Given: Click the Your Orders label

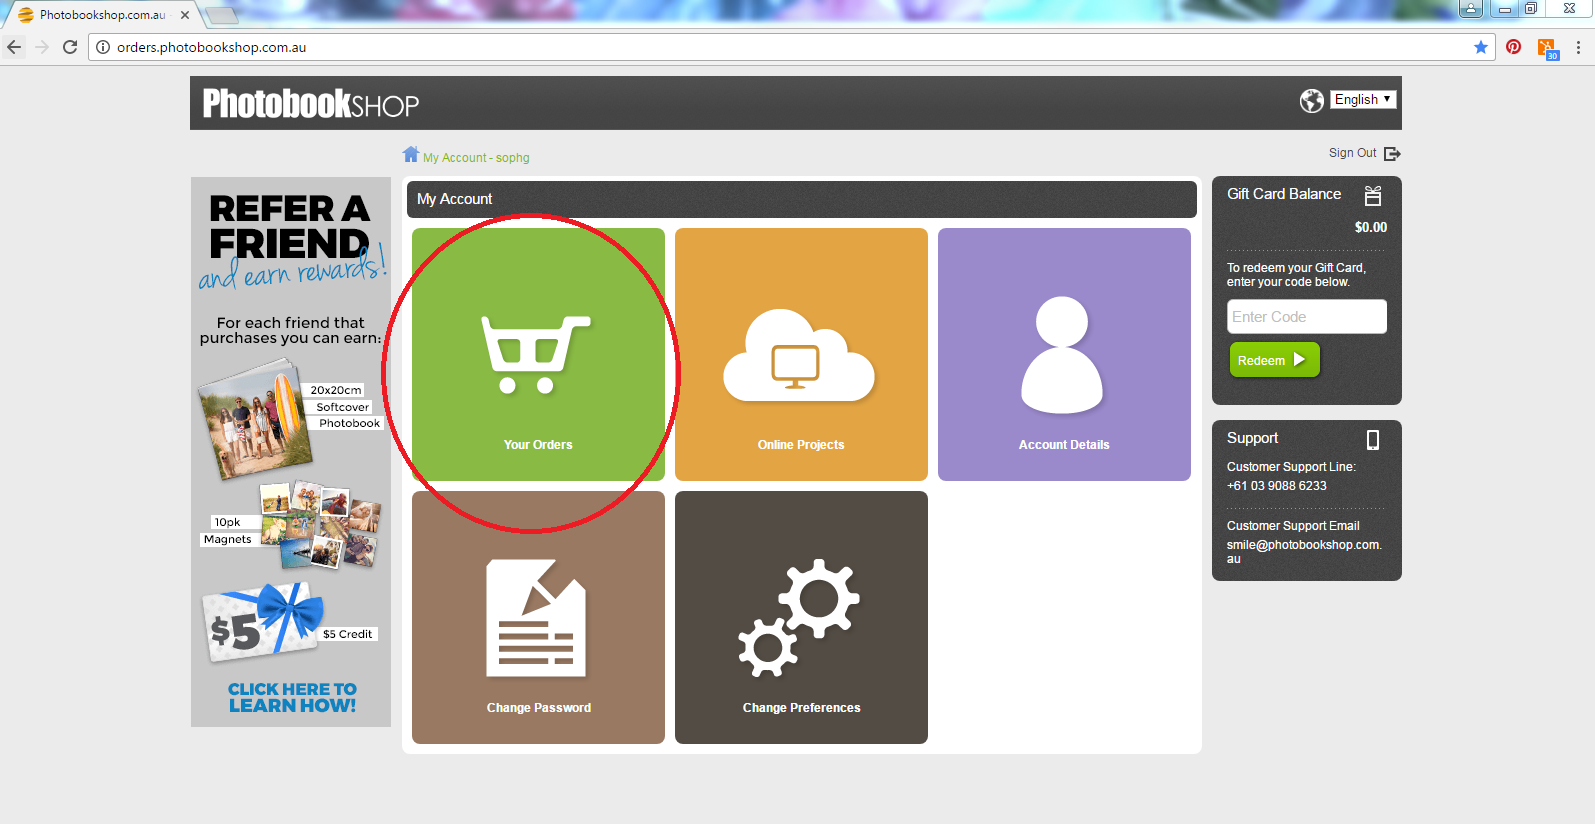Looking at the screenshot, I should (538, 445).
